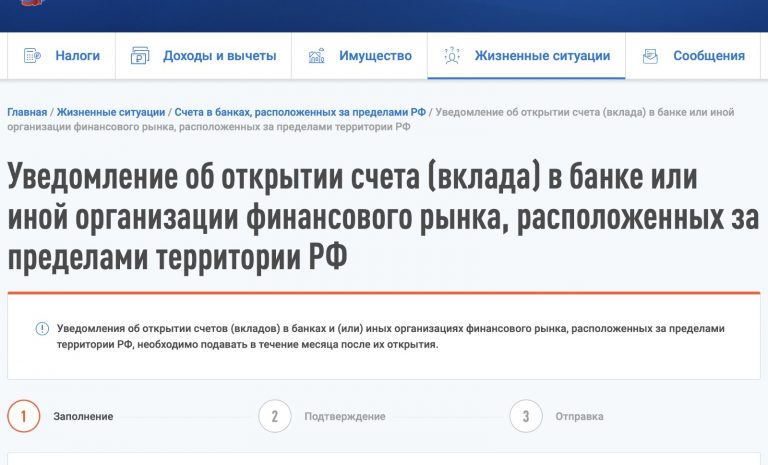Screen dimensions: 768x465
Task: Follow the Жизненные ситуации breadcrumb link
Action: (111, 112)
